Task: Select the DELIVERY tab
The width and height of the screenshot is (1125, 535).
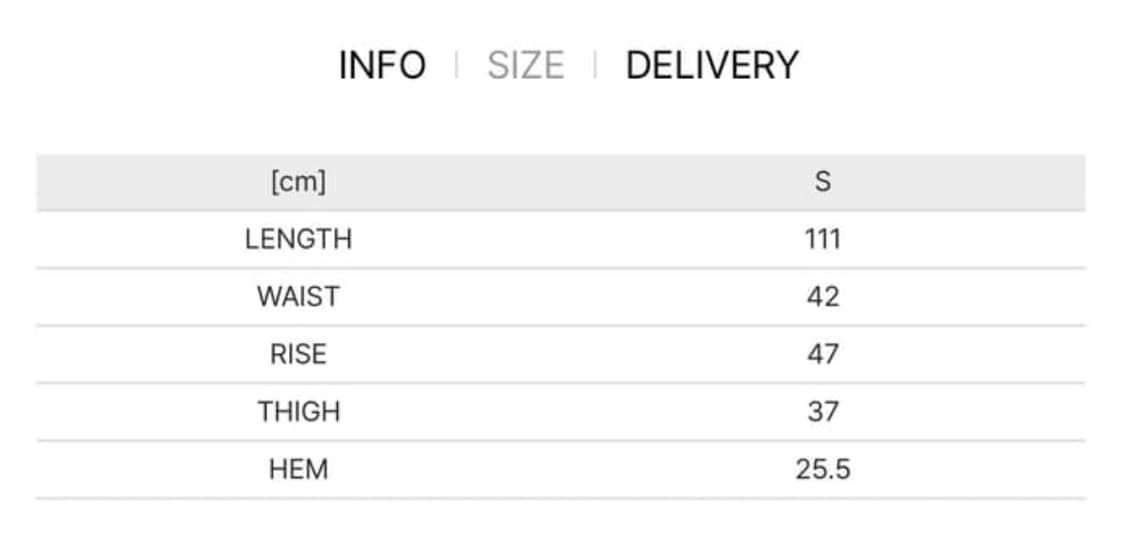Action: (x=712, y=66)
